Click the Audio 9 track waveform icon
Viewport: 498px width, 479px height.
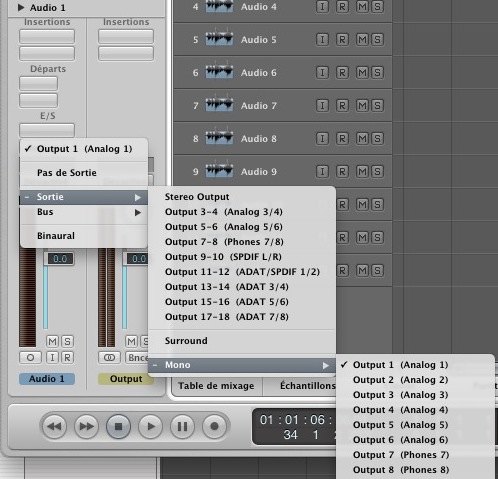pyautogui.click(x=219, y=170)
